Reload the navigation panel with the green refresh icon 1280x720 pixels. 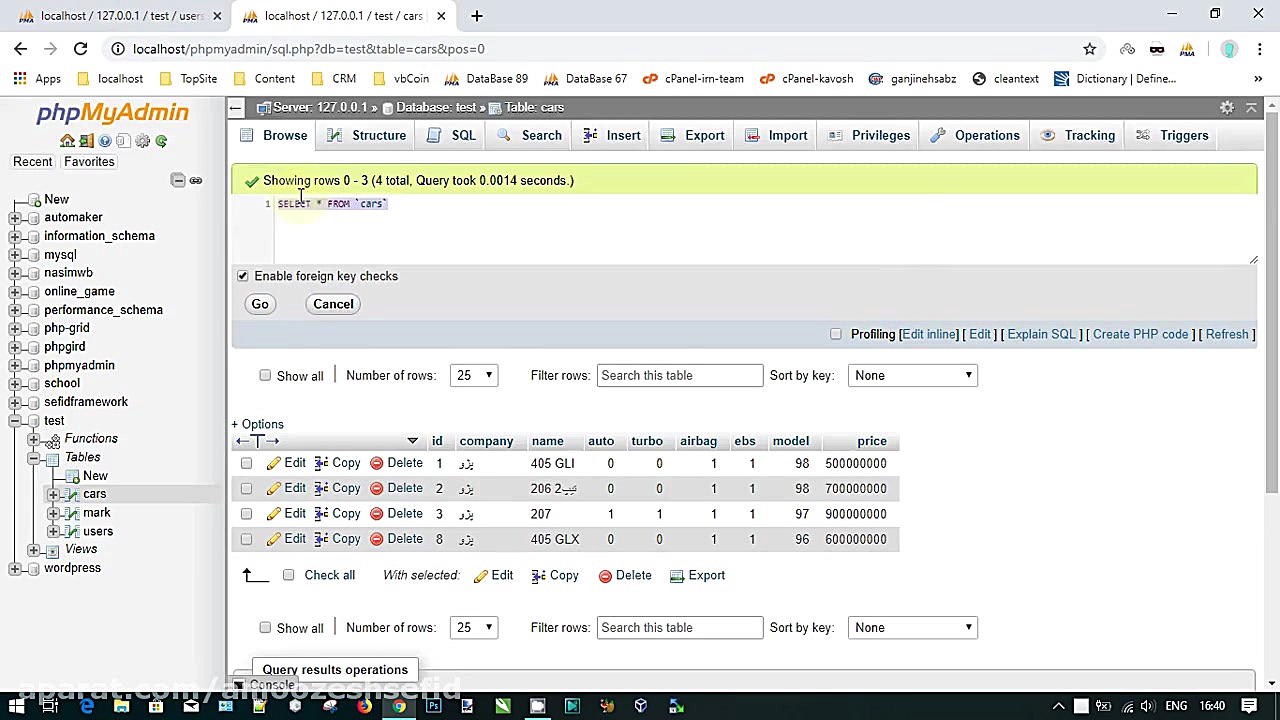tap(161, 141)
